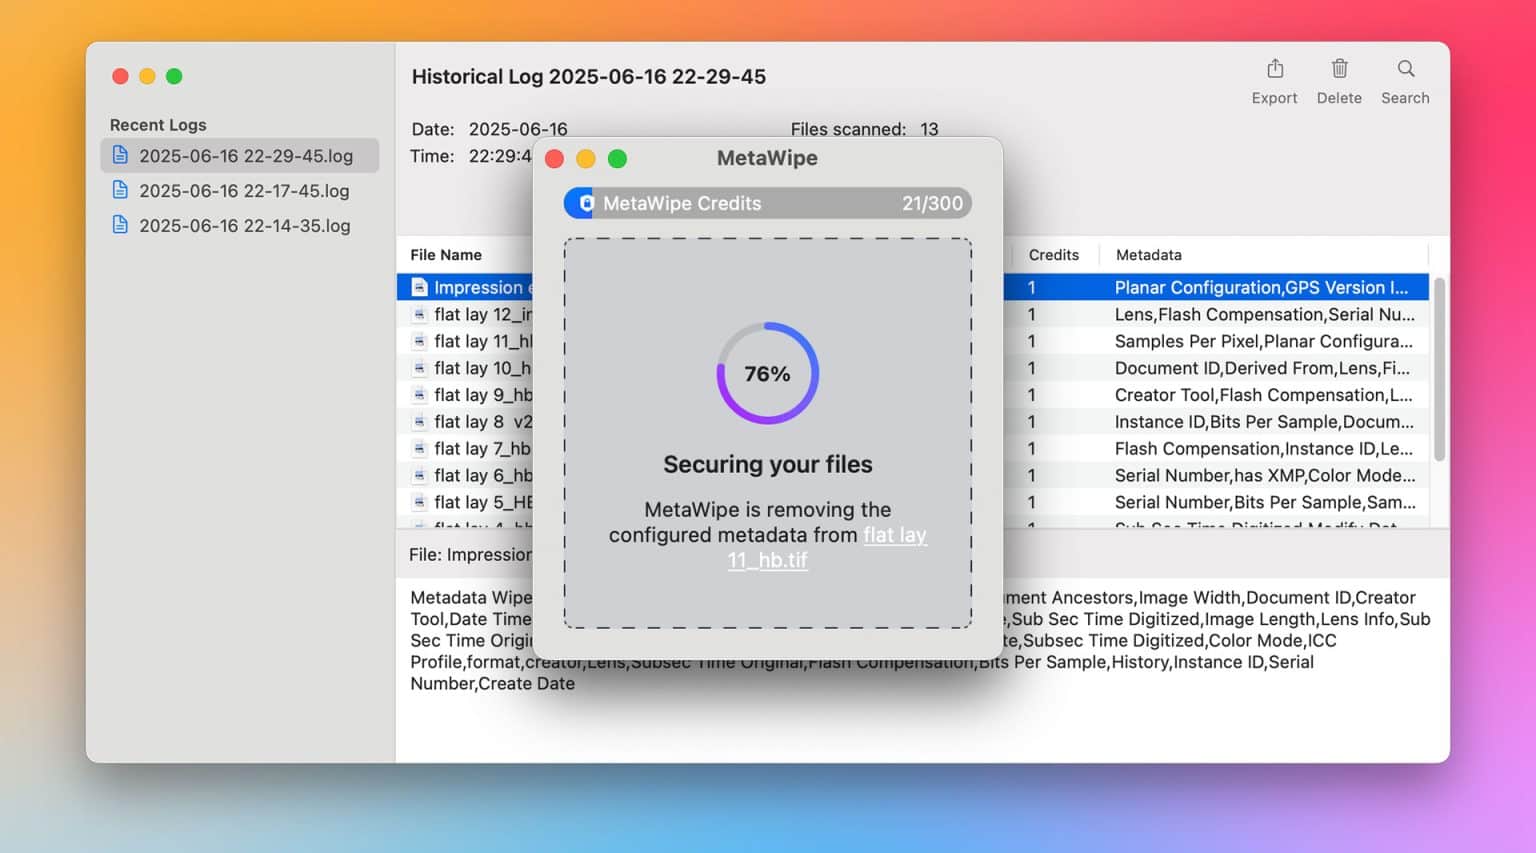Viewport: 1536px width, 853px height.
Task: Open Search via the magnifying glass icon
Action: (1405, 70)
